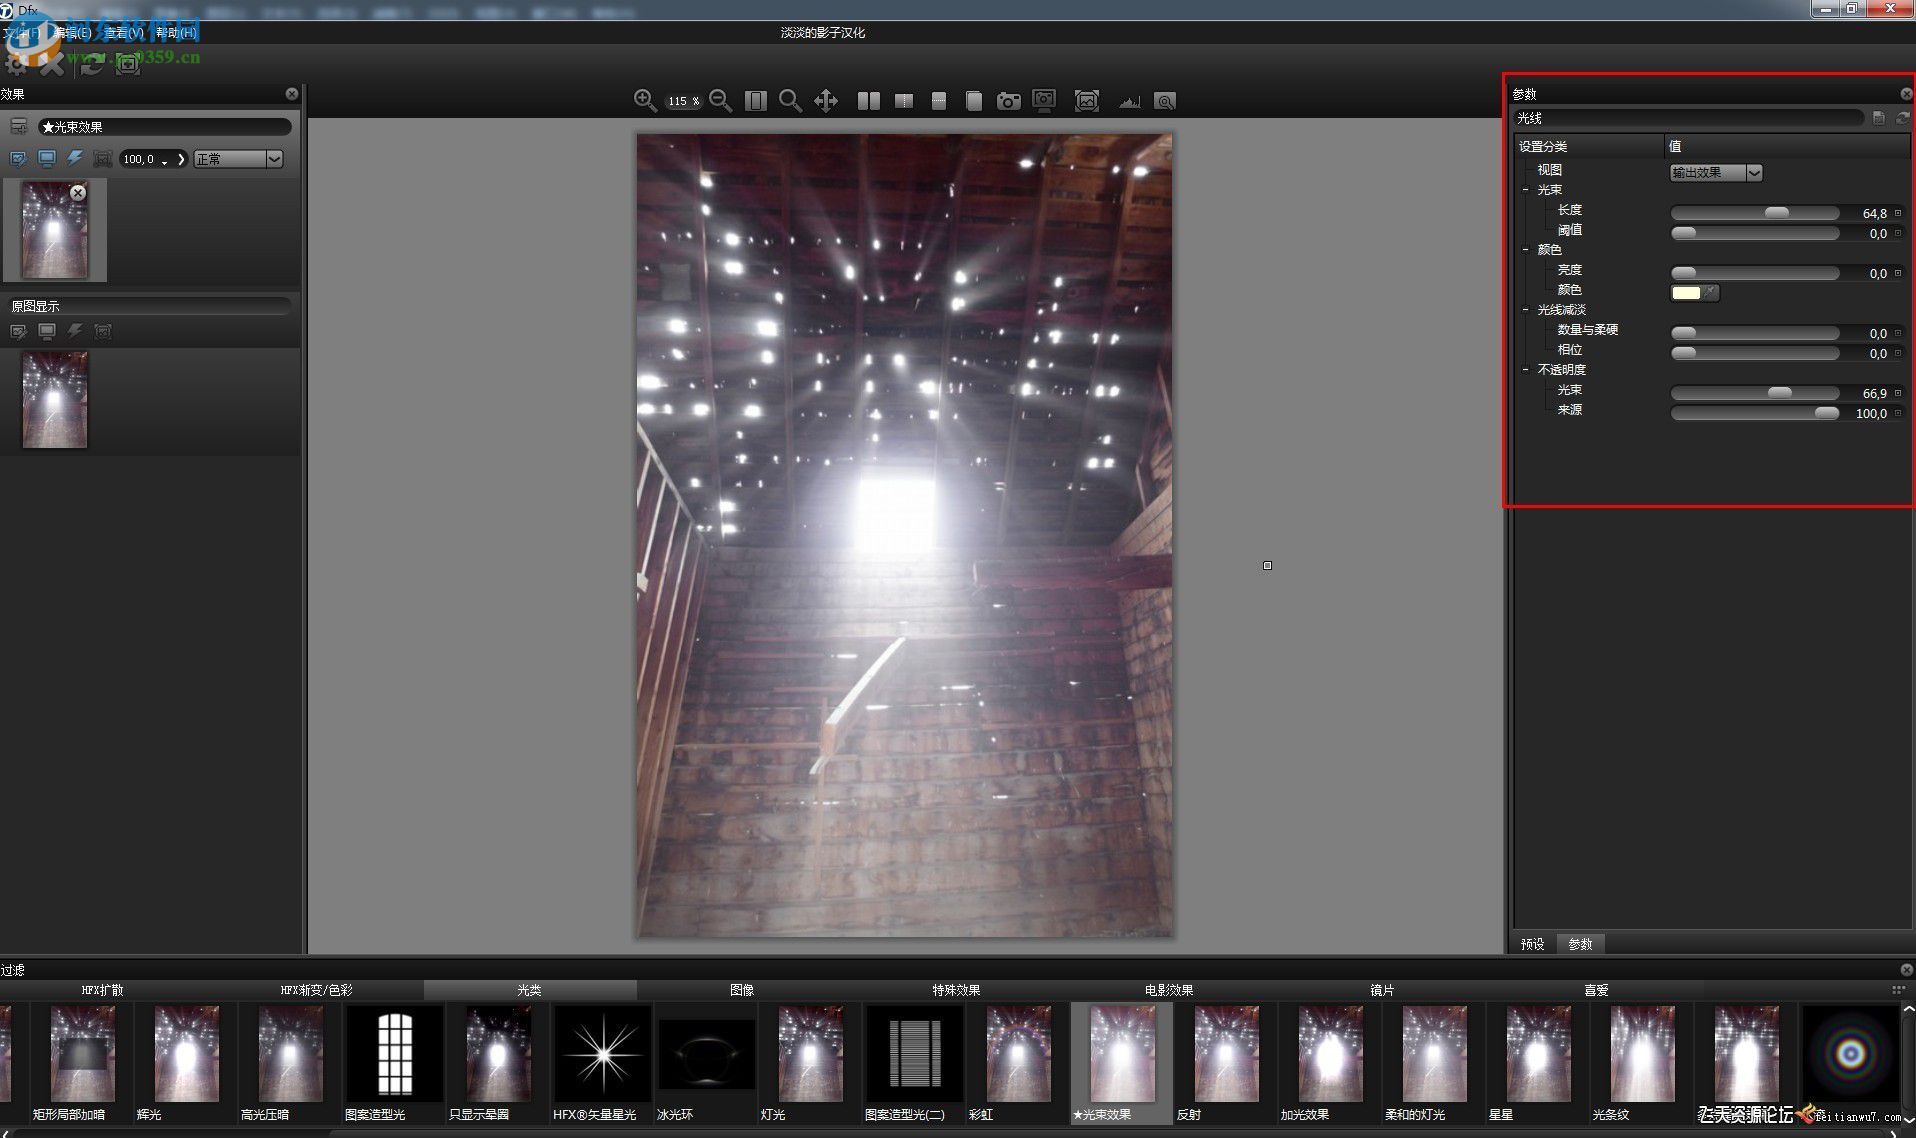Open the 正常 blend mode dropdown
Image resolution: width=1916 pixels, height=1138 pixels.
click(274, 159)
